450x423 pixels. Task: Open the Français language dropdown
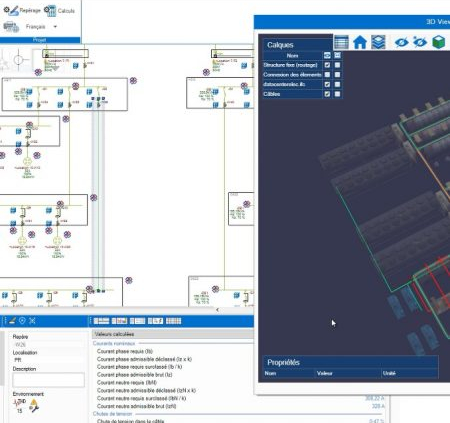pos(55,27)
